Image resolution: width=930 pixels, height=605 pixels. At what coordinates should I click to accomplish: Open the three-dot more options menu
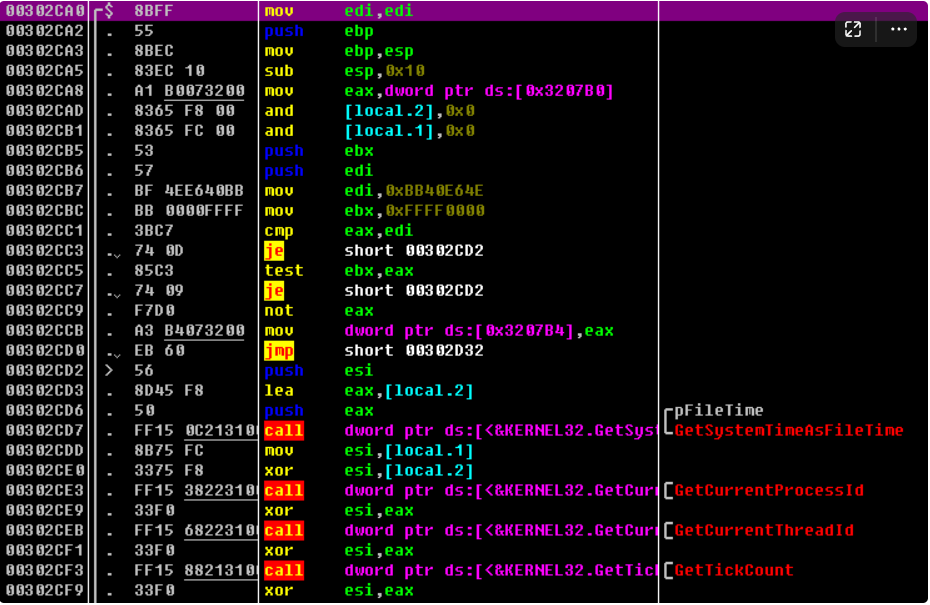tap(898, 30)
